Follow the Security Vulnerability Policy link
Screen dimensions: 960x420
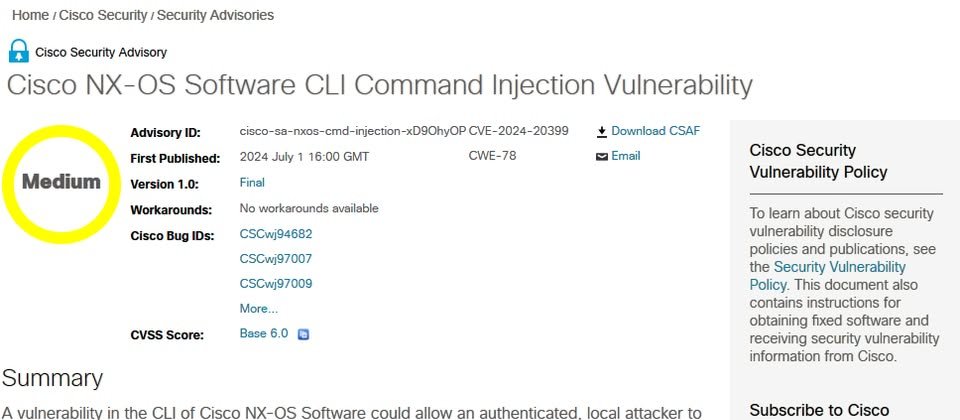827,276
